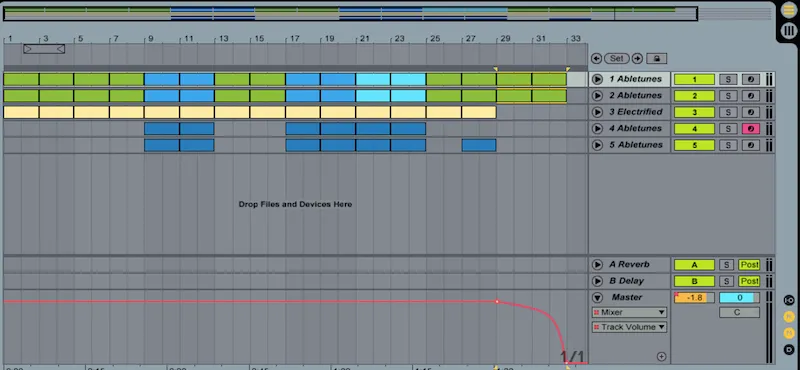This screenshot has height=370, width=800.
Task: Click the automation breakpoint near bar 29
Action: pyautogui.click(x=497, y=302)
